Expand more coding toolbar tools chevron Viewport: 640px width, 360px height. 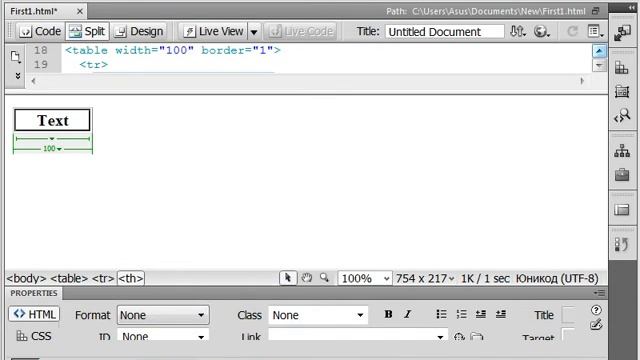point(18,76)
